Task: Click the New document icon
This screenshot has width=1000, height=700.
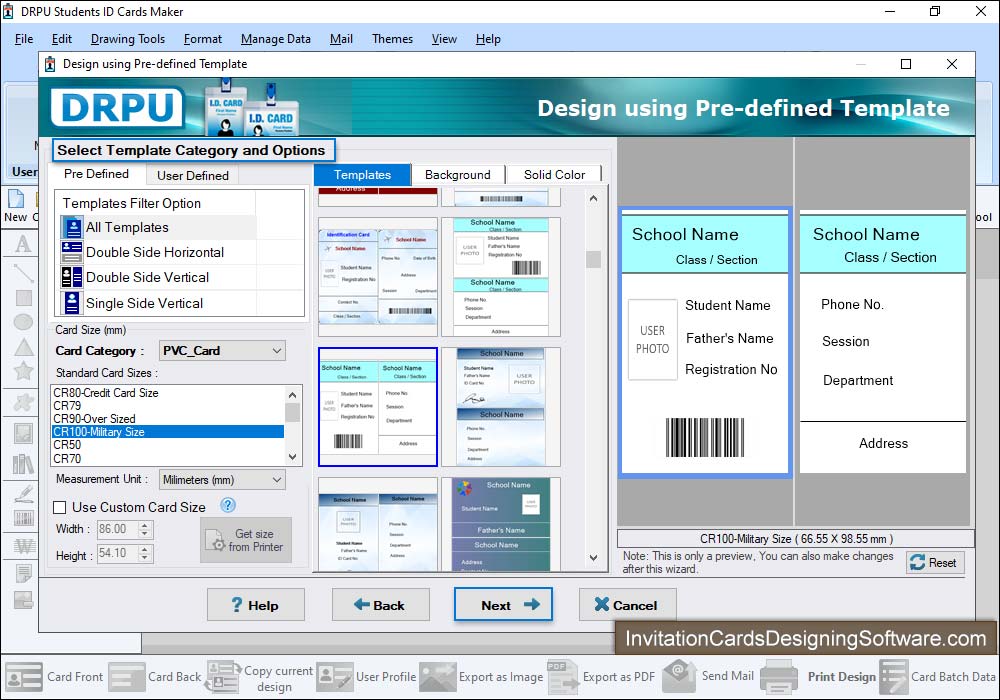Action: tap(16, 199)
